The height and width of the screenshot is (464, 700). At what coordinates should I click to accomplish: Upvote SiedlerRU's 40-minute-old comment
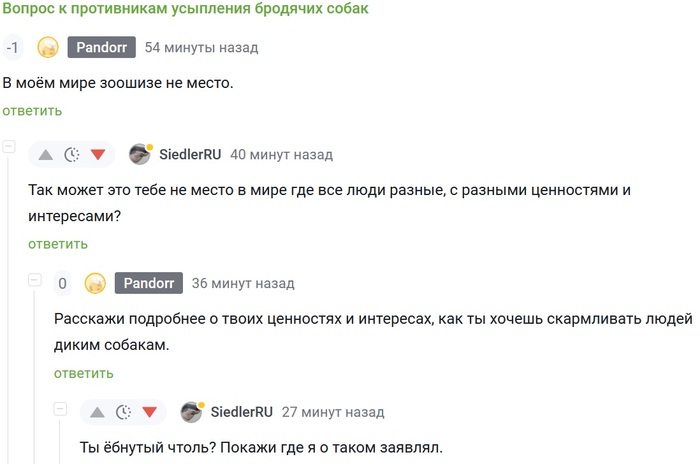click(46, 154)
